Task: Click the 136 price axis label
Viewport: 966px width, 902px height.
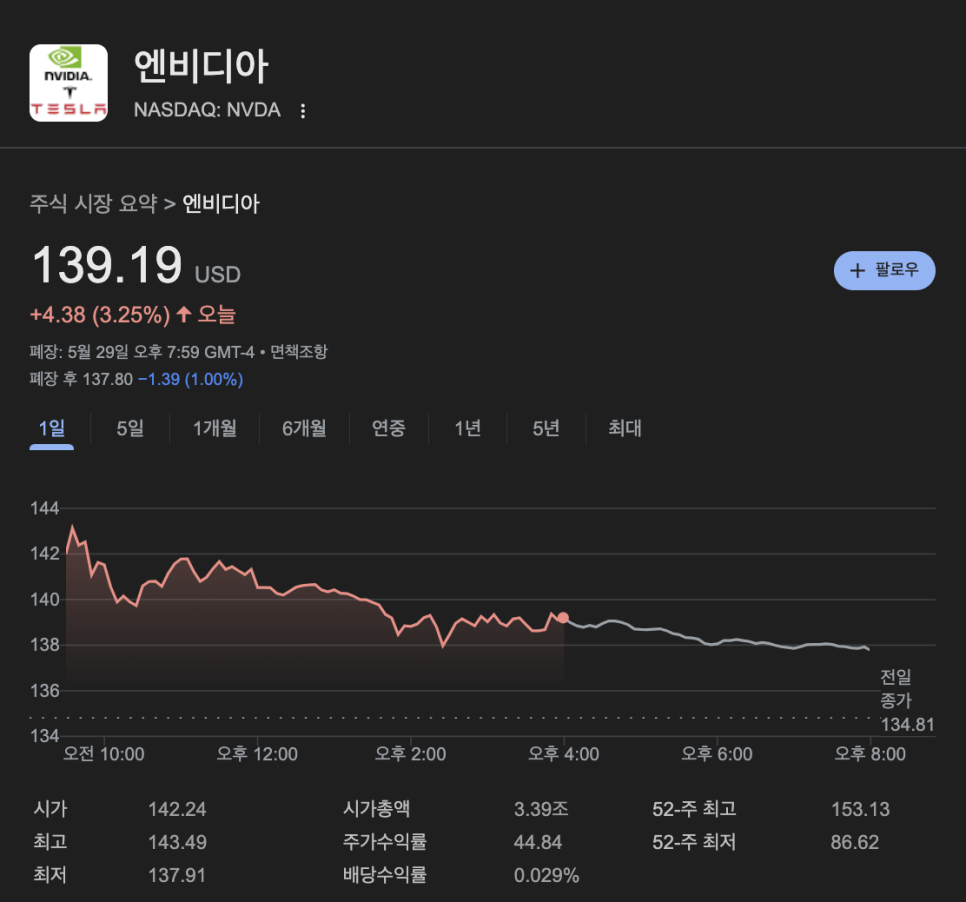Action: click(44, 691)
